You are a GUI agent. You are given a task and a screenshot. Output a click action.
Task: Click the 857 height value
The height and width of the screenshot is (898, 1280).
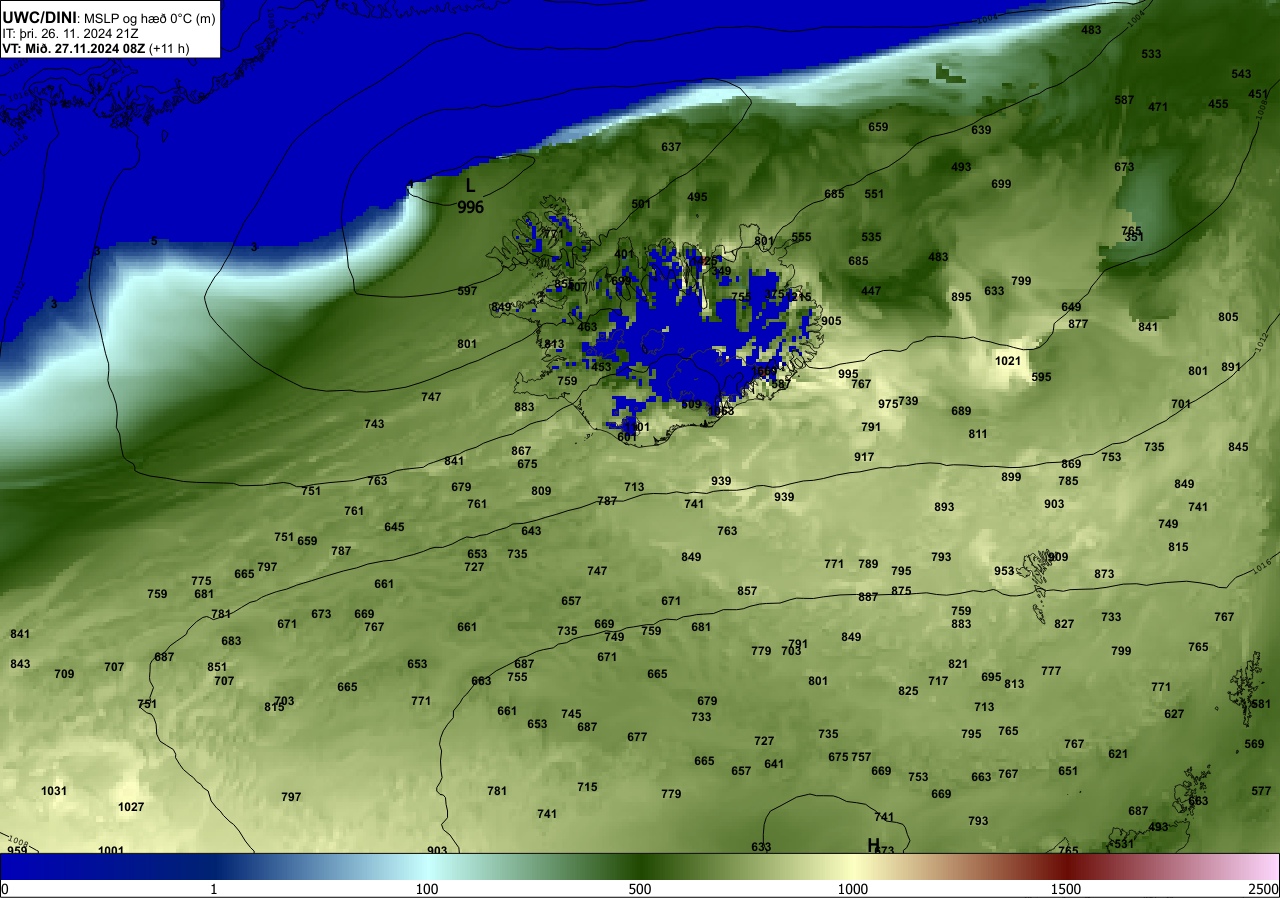[x=747, y=591]
